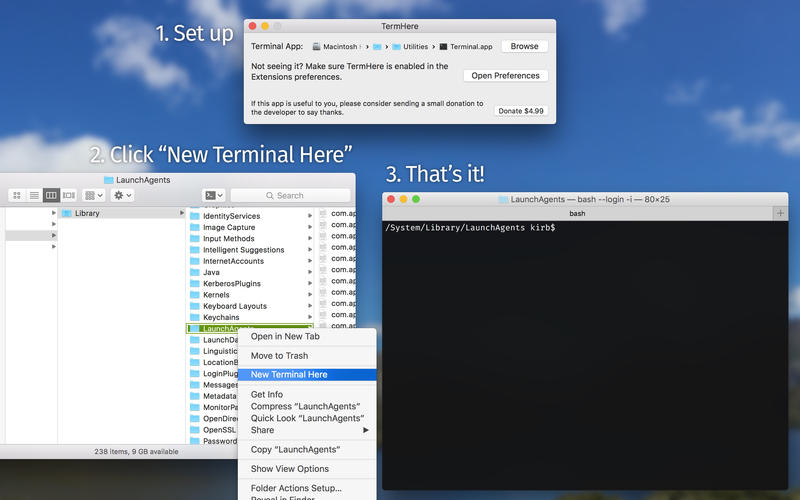Expand arrow next to Image Capture
Image resolution: width=800 pixels, height=500 pixels.
click(x=310, y=227)
